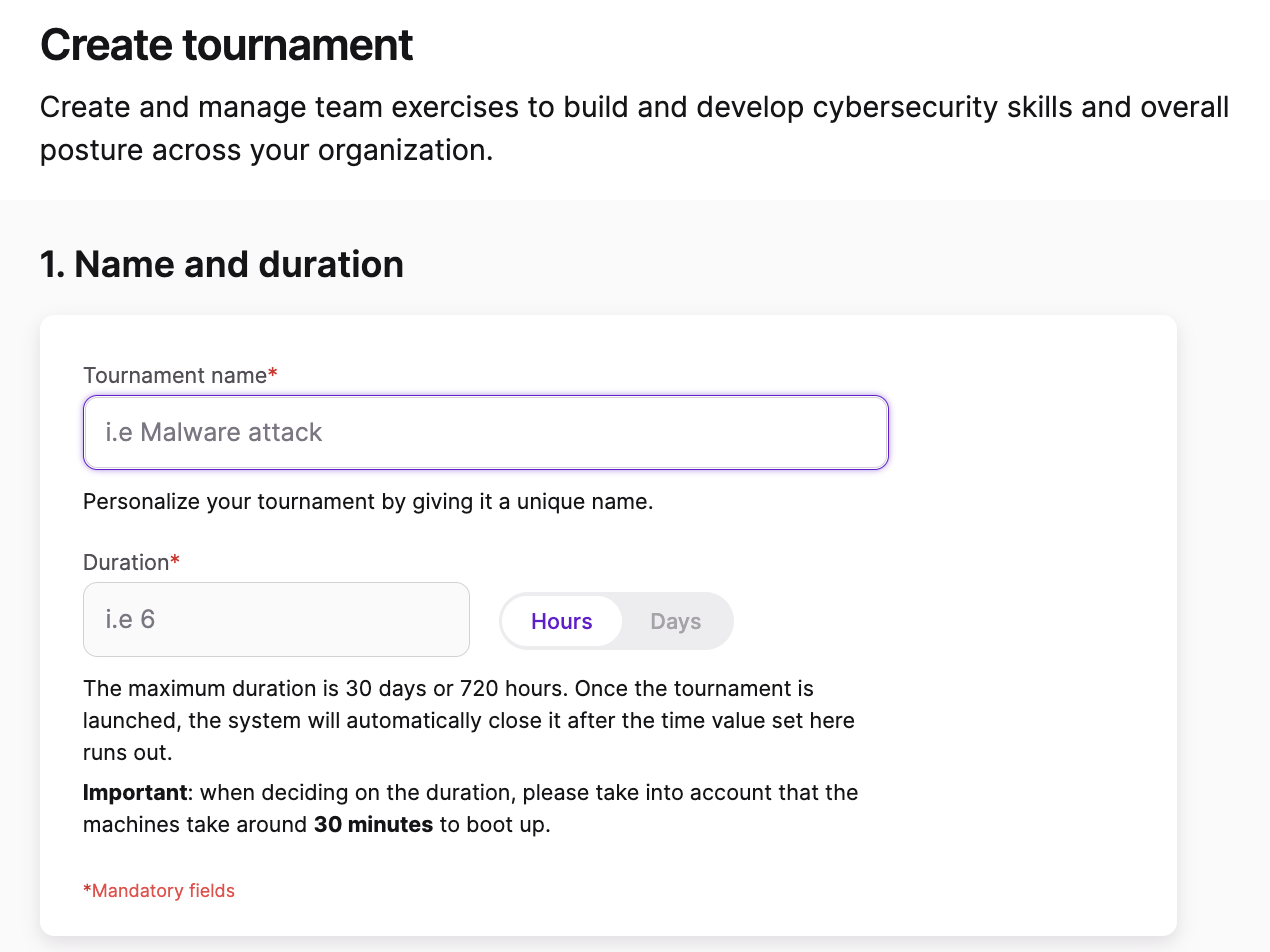The width and height of the screenshot is (1270, 952).
Task: Focus the Tournament name input field
Action: (485, 432)
